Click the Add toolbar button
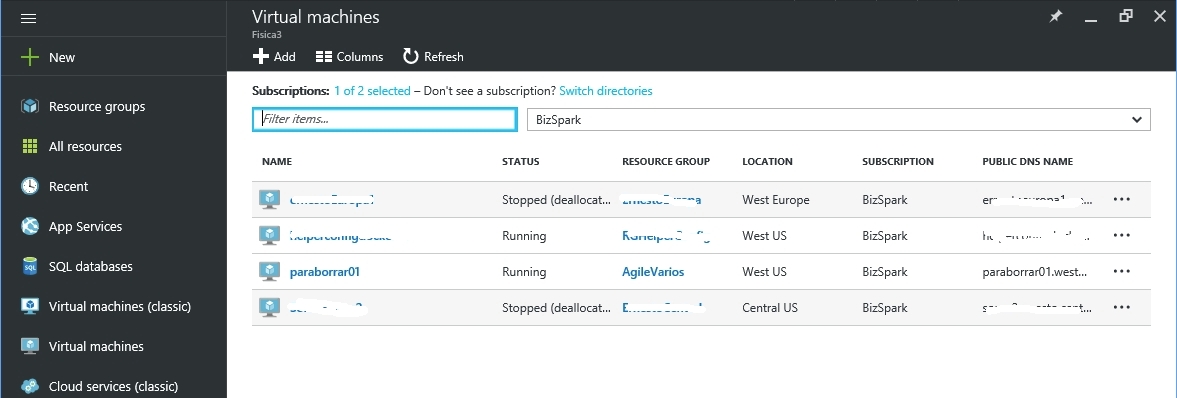This screenshot has width=1177, height=398. (x=274, y=56)
